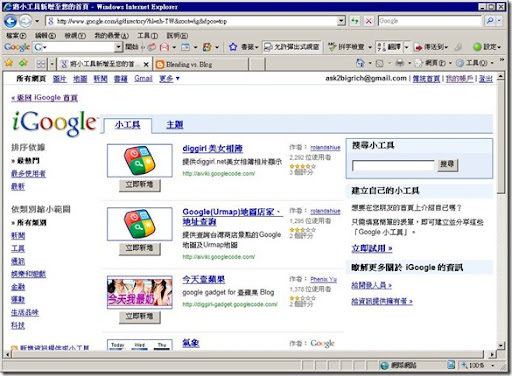The height and width of the screenshot is (376, 512).
Task: Expand the address bar history dropdown
Action: pyautogui.click(x=341, y=21)
